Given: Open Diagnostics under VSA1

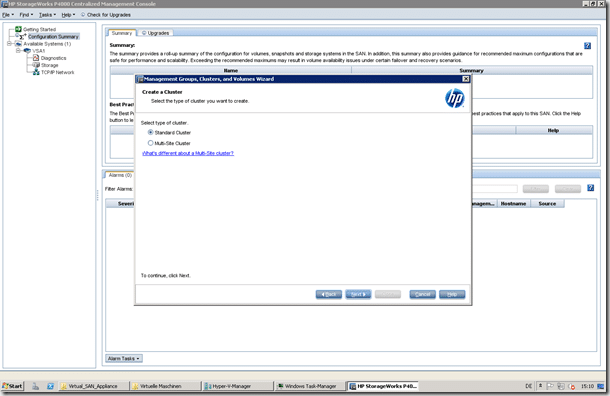Looking at the screenshot, I should point(53,58).
